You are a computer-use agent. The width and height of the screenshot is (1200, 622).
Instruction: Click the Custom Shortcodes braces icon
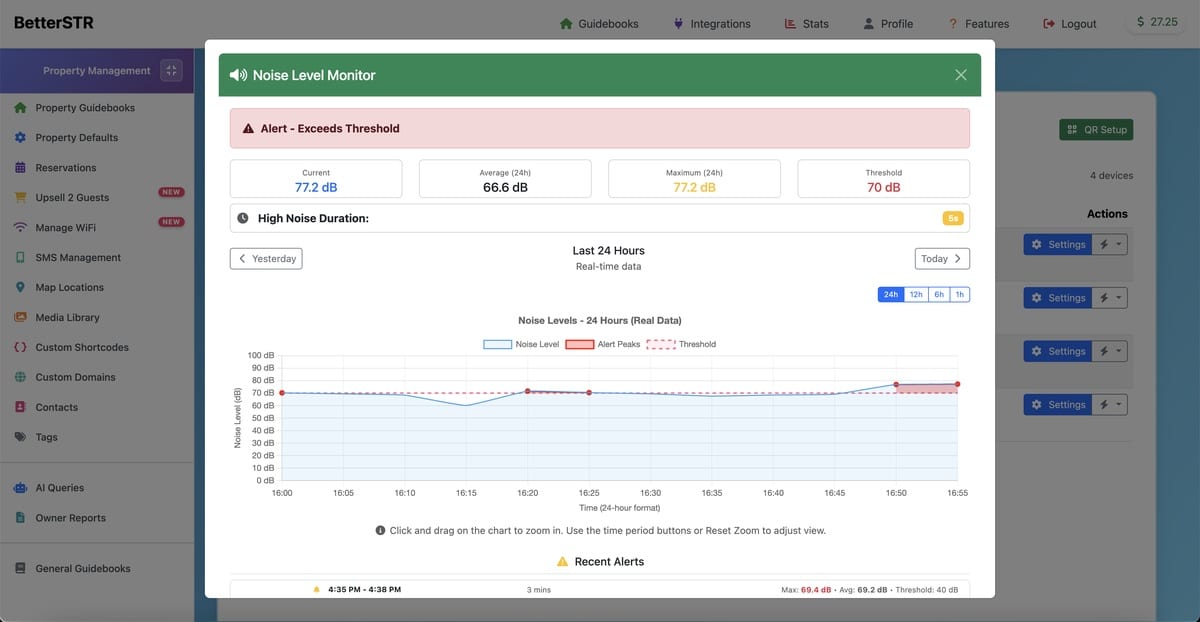click(x=20, y=348)
